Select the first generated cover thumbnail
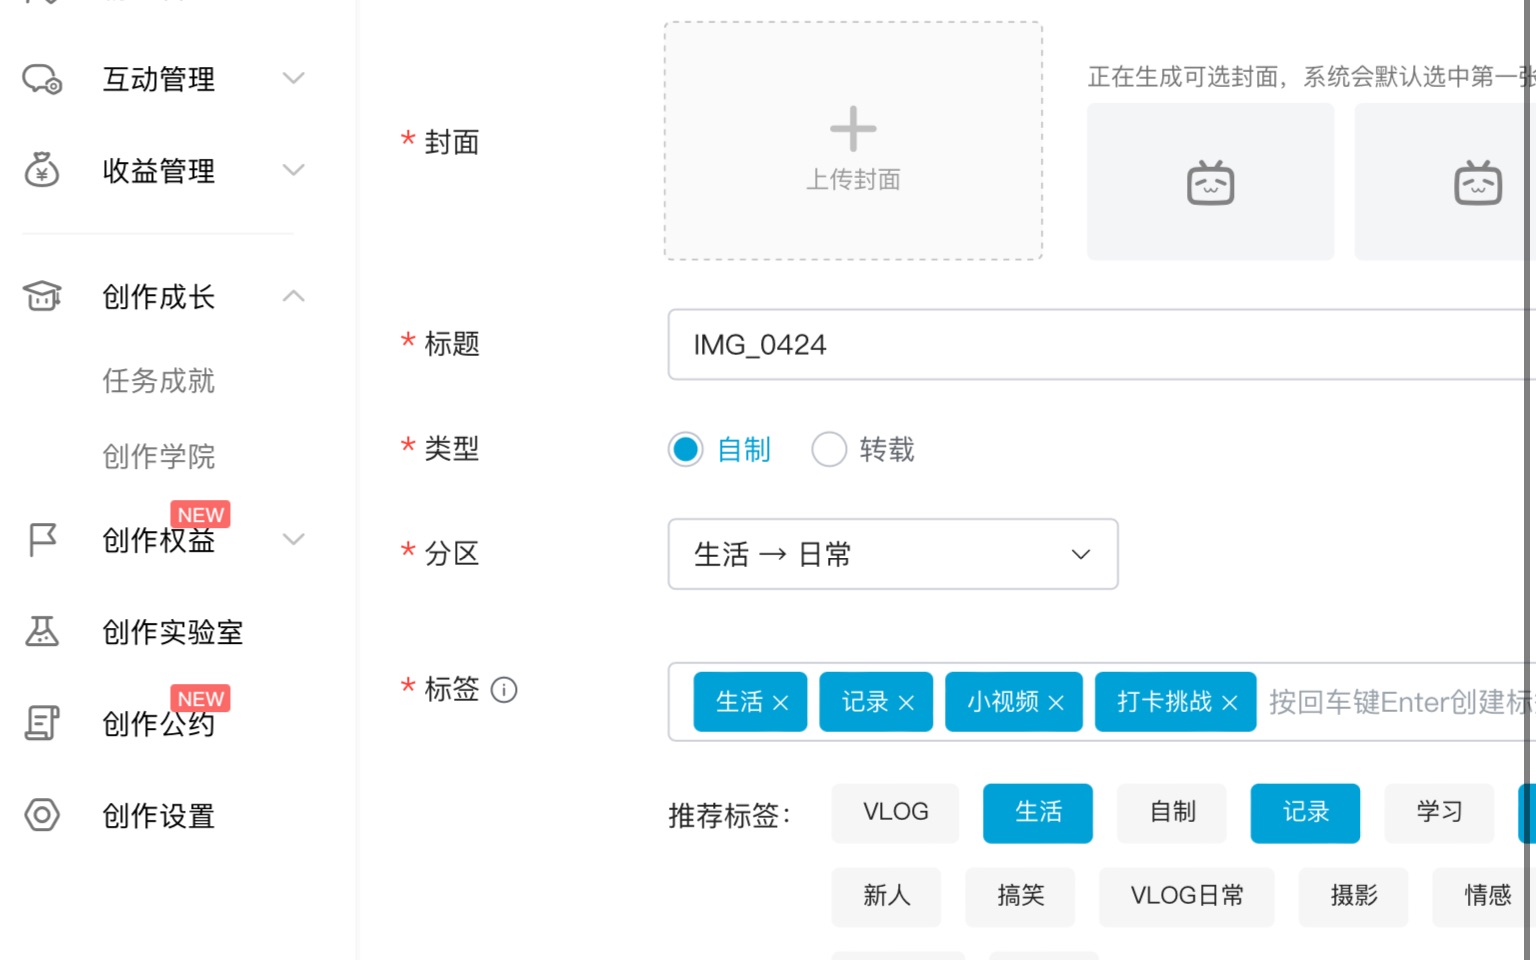Viewport: 1536px width, 960px height. point(1210,182)
